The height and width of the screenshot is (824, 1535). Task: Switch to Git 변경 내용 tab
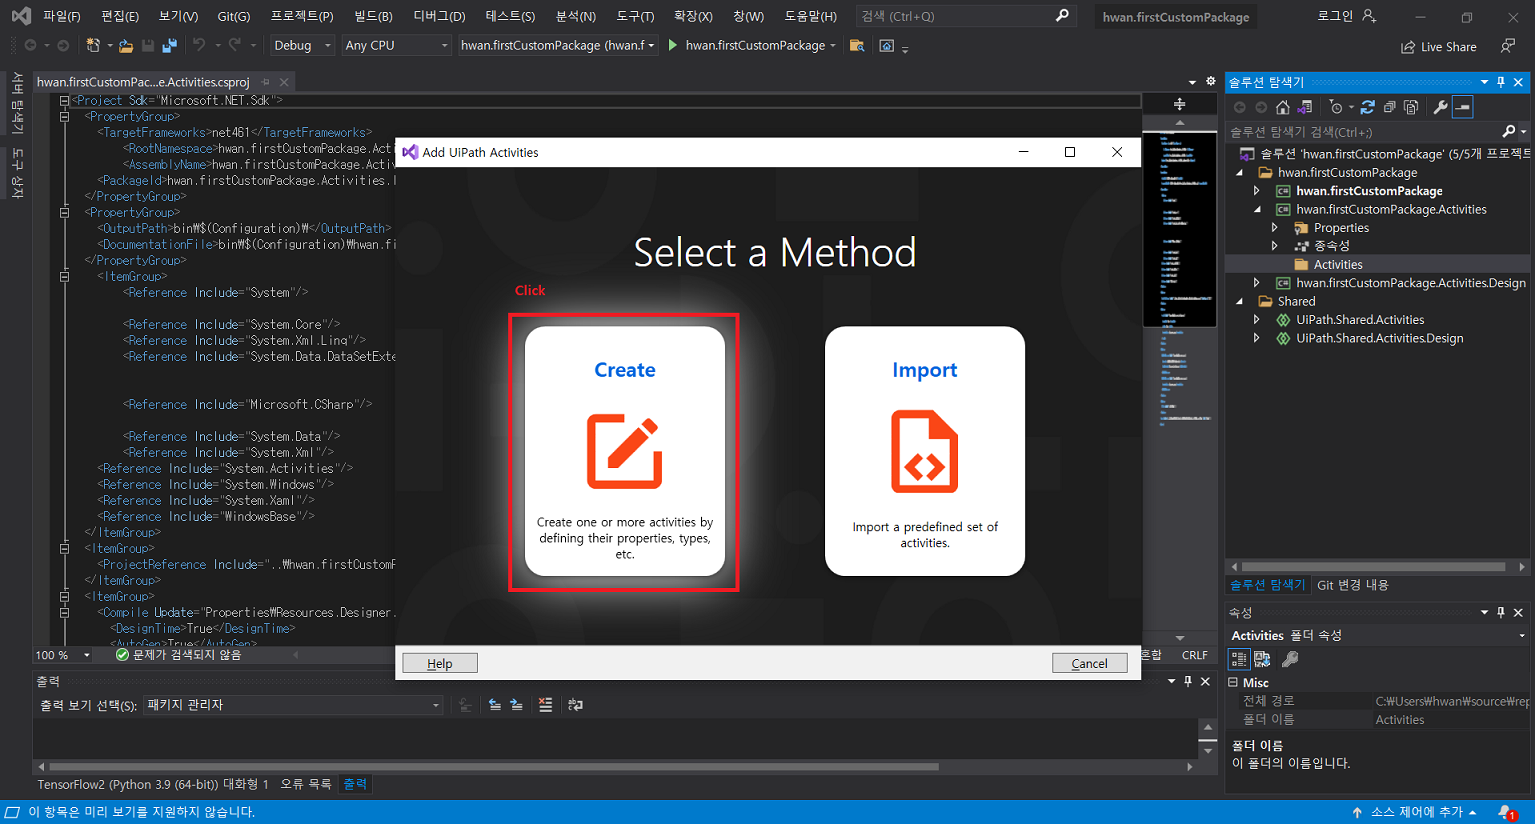(x=1353, y=585)
